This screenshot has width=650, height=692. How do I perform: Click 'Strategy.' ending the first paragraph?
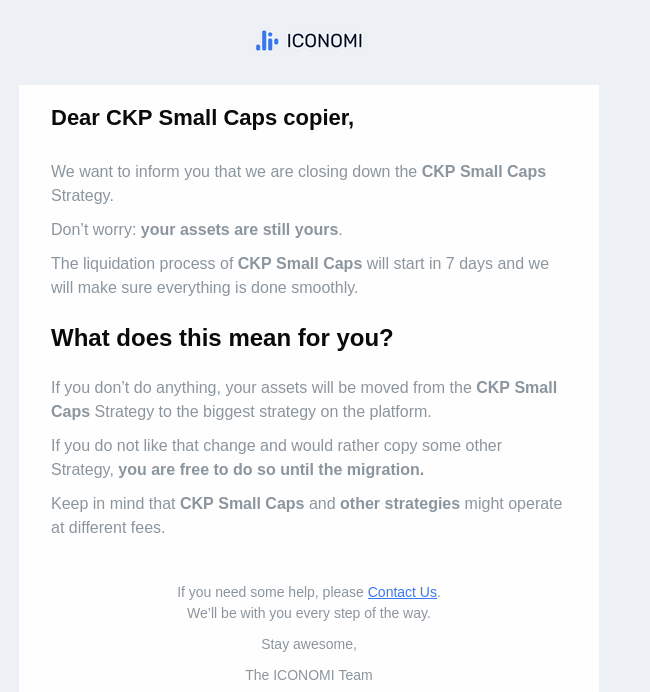coord(83,195)
